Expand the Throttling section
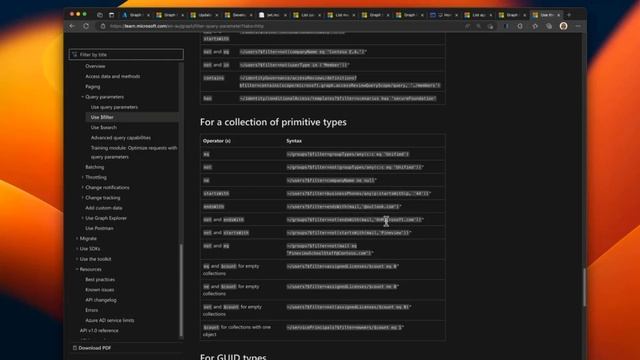Screen dimensions: 640x360 [x=82, y=177]
